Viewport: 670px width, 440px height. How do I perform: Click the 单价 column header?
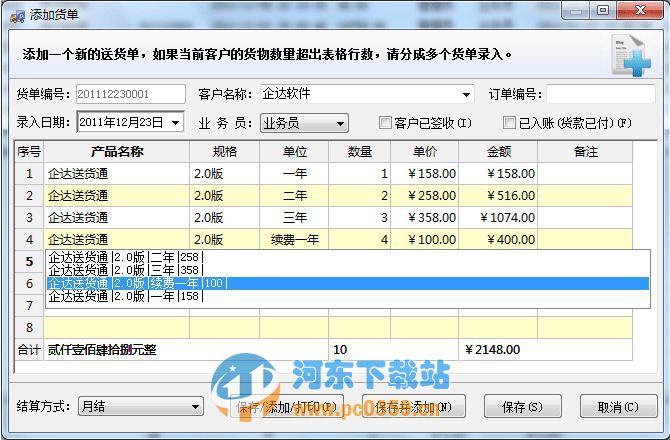pos(424,152)
